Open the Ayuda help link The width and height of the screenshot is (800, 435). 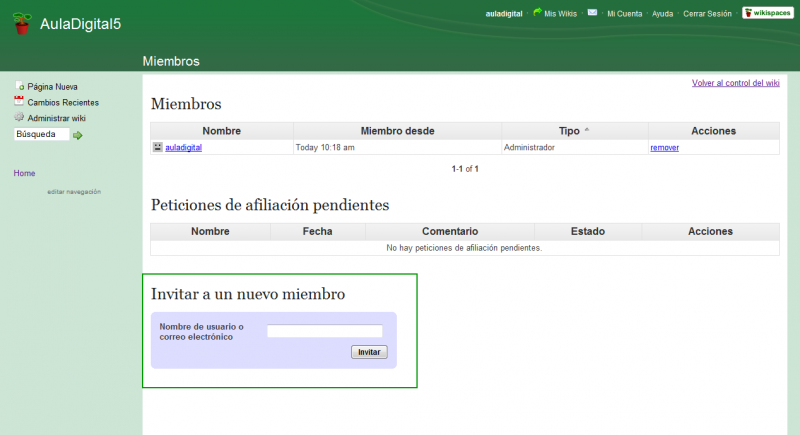[662, 14]
